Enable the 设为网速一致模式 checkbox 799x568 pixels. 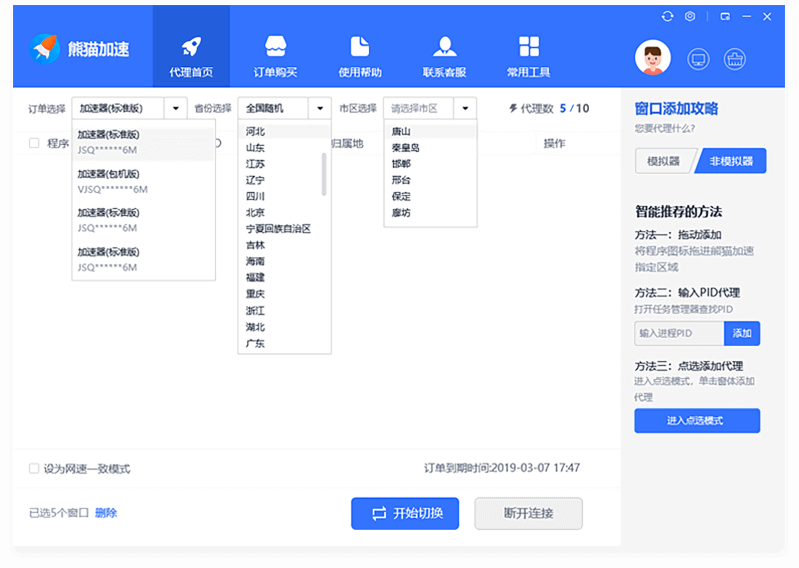34,468
